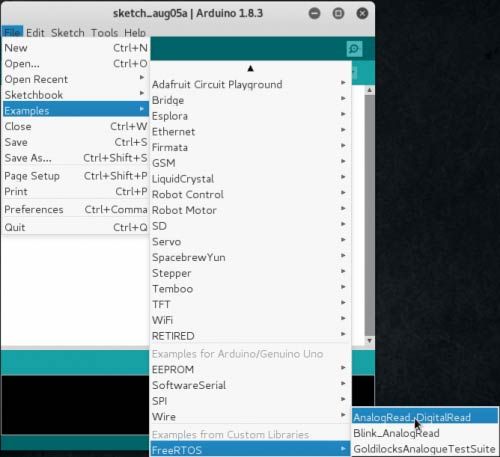Expand the Servo examples submenu
Viewport: 500px width, 457px height.
pyautogui.click(x=250, y=241)
